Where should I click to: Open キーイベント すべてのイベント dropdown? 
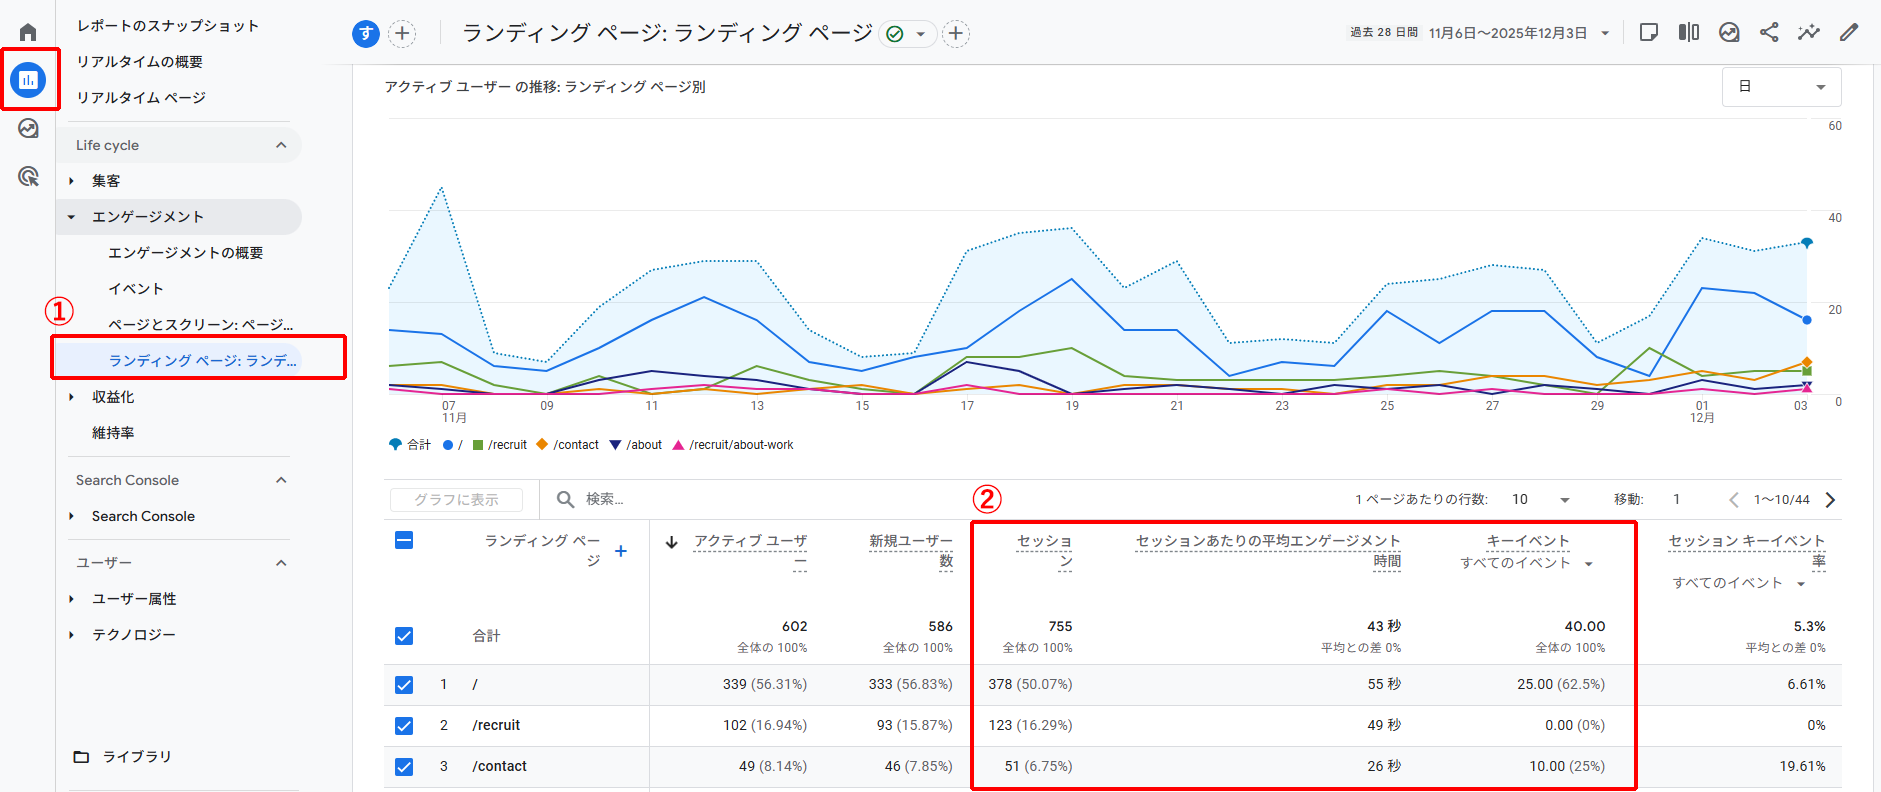[x=1527, y=563]
